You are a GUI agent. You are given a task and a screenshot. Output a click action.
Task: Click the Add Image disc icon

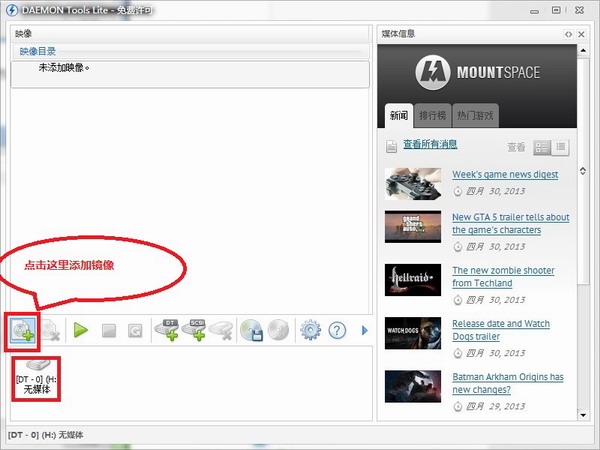click(x=22, y=330)
